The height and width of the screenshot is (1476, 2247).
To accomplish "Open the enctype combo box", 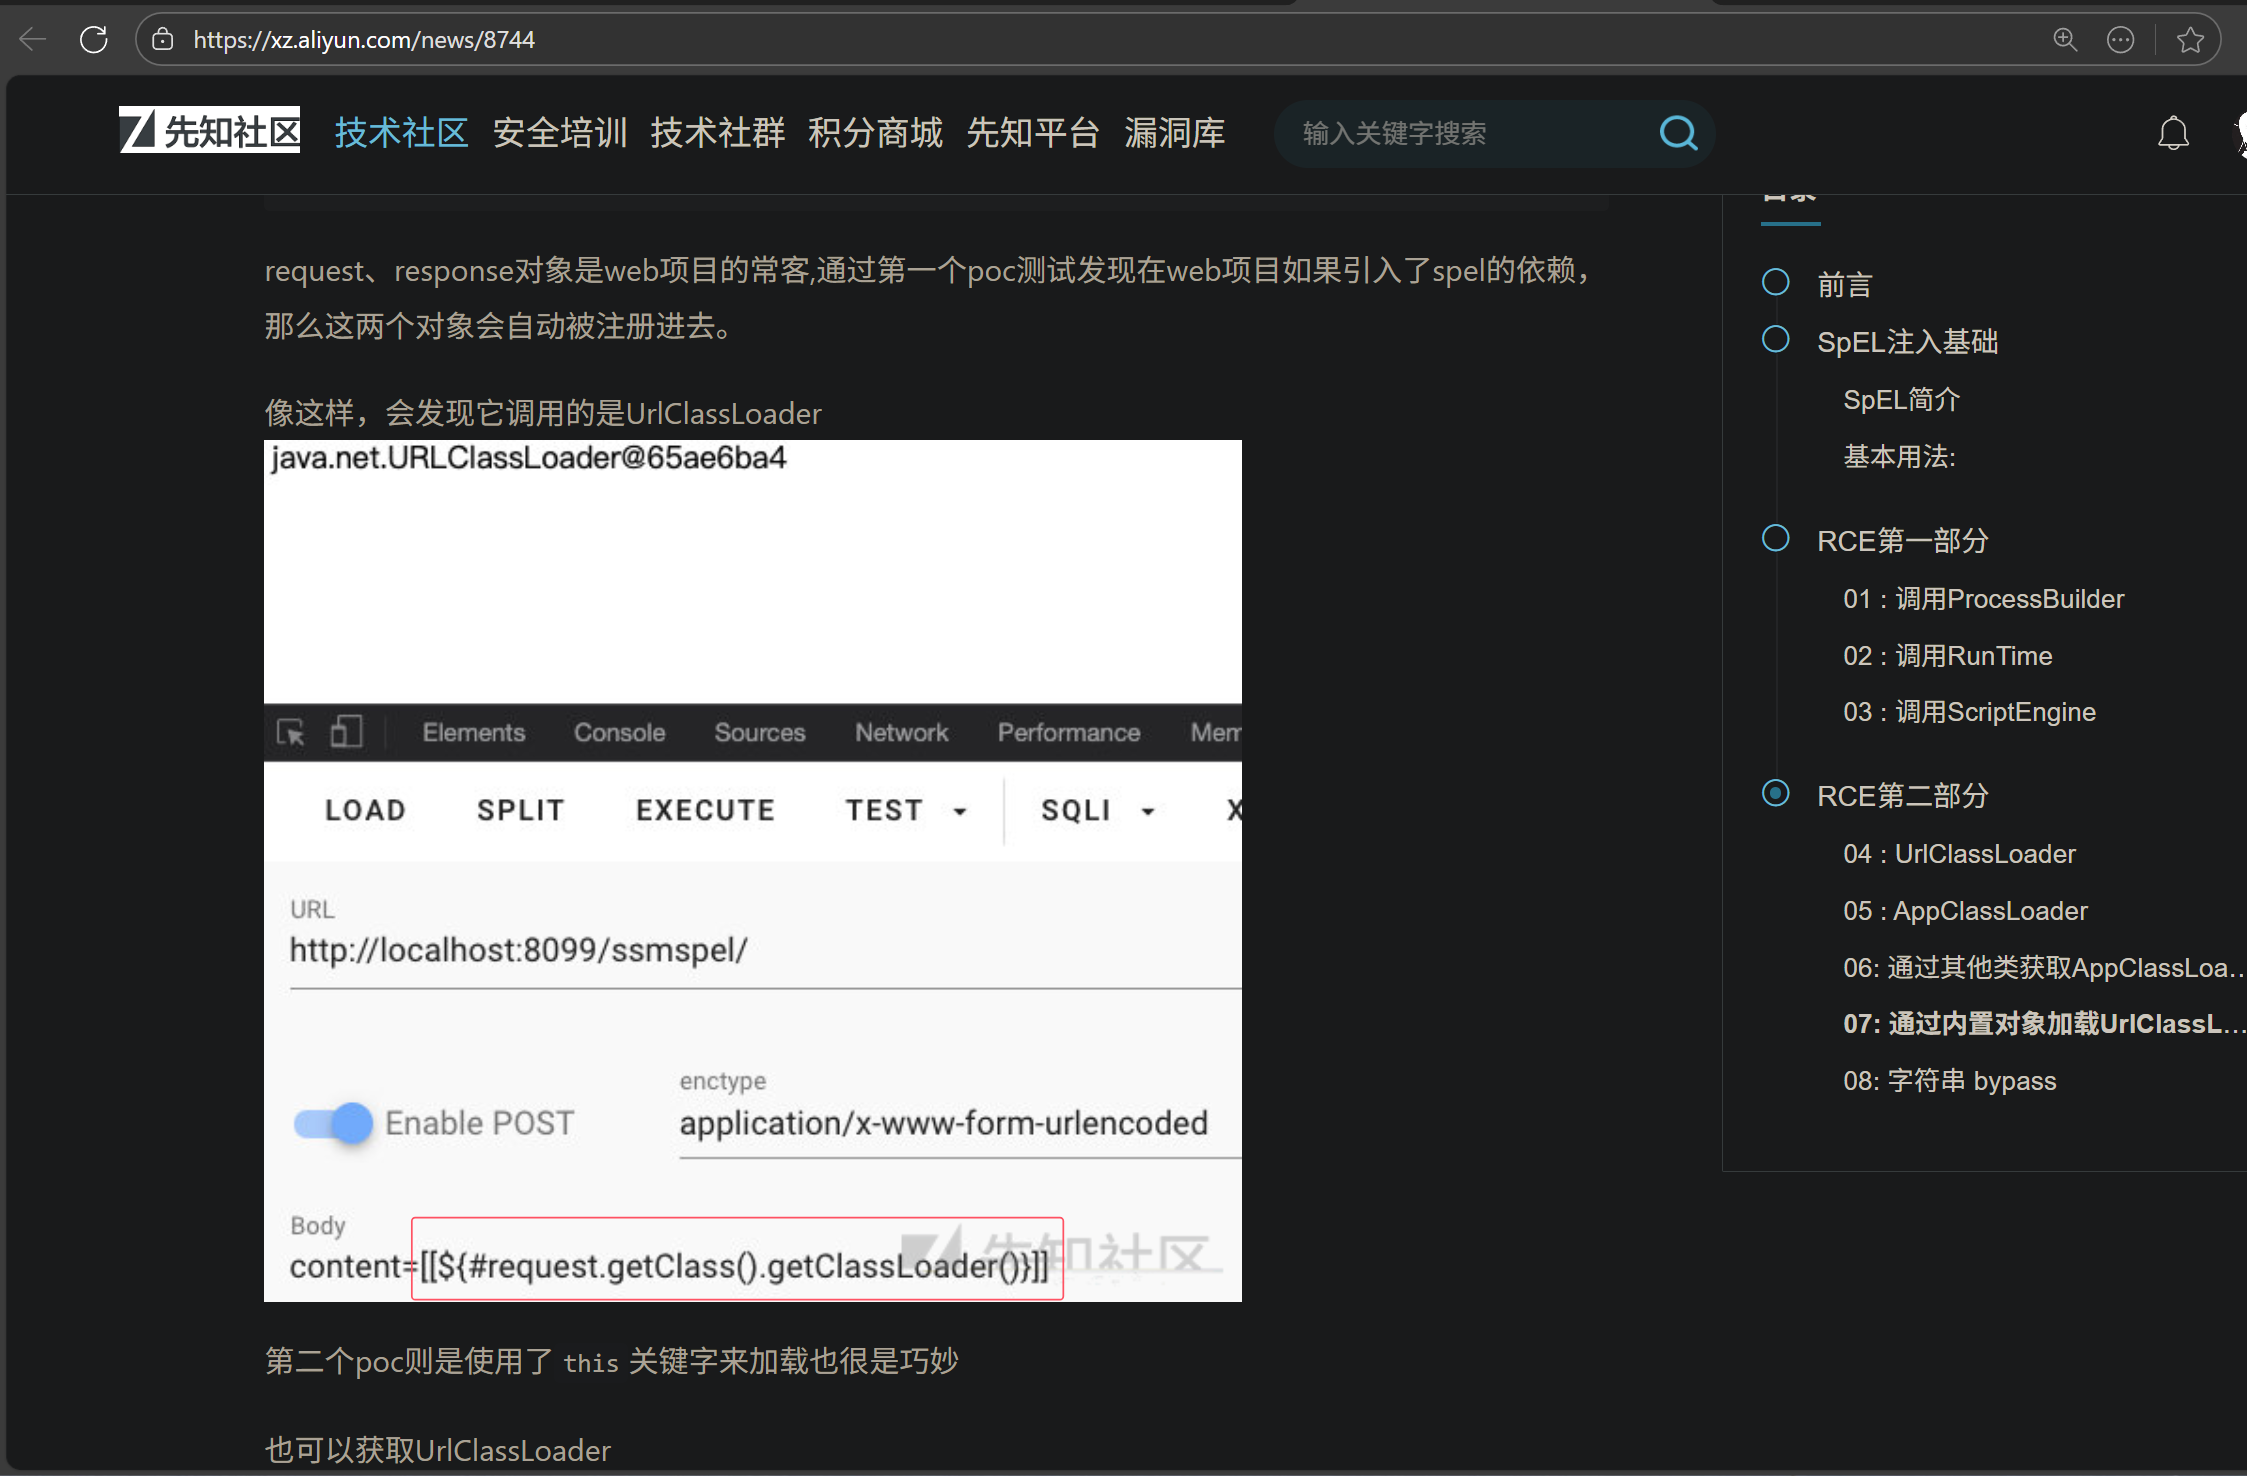I will point(943,1123).
